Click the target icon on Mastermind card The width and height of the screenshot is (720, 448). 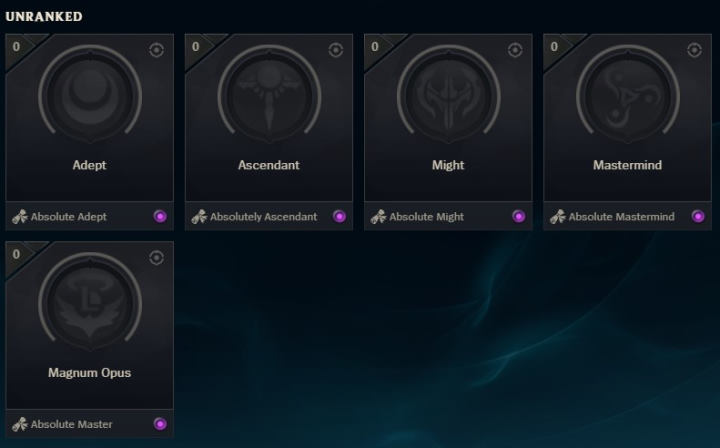click(x=694, y=50)
